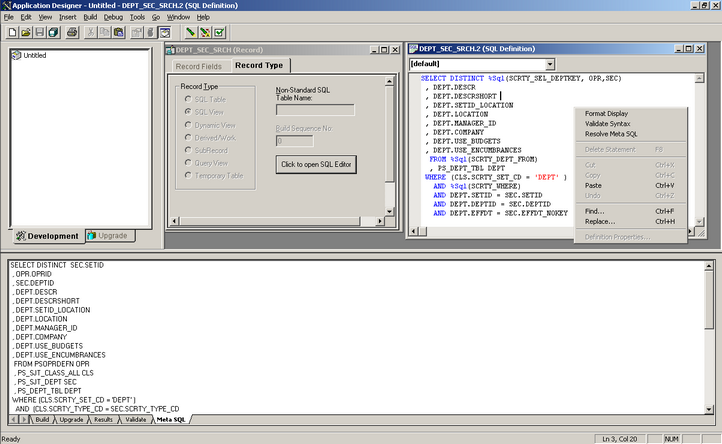The image size is (722, 444).
Task: Click the Project Workspace toggle toolbar icon
Action: (x=151, y=32)
